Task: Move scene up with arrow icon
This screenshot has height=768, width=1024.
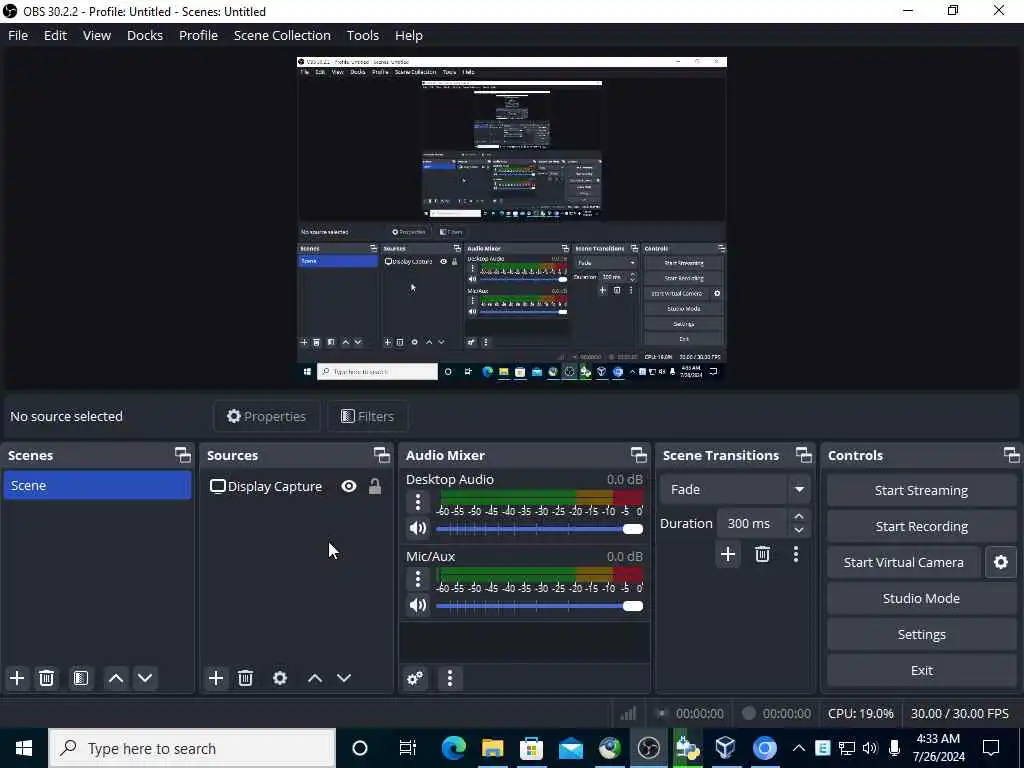Action: click(x=116, y=678)
